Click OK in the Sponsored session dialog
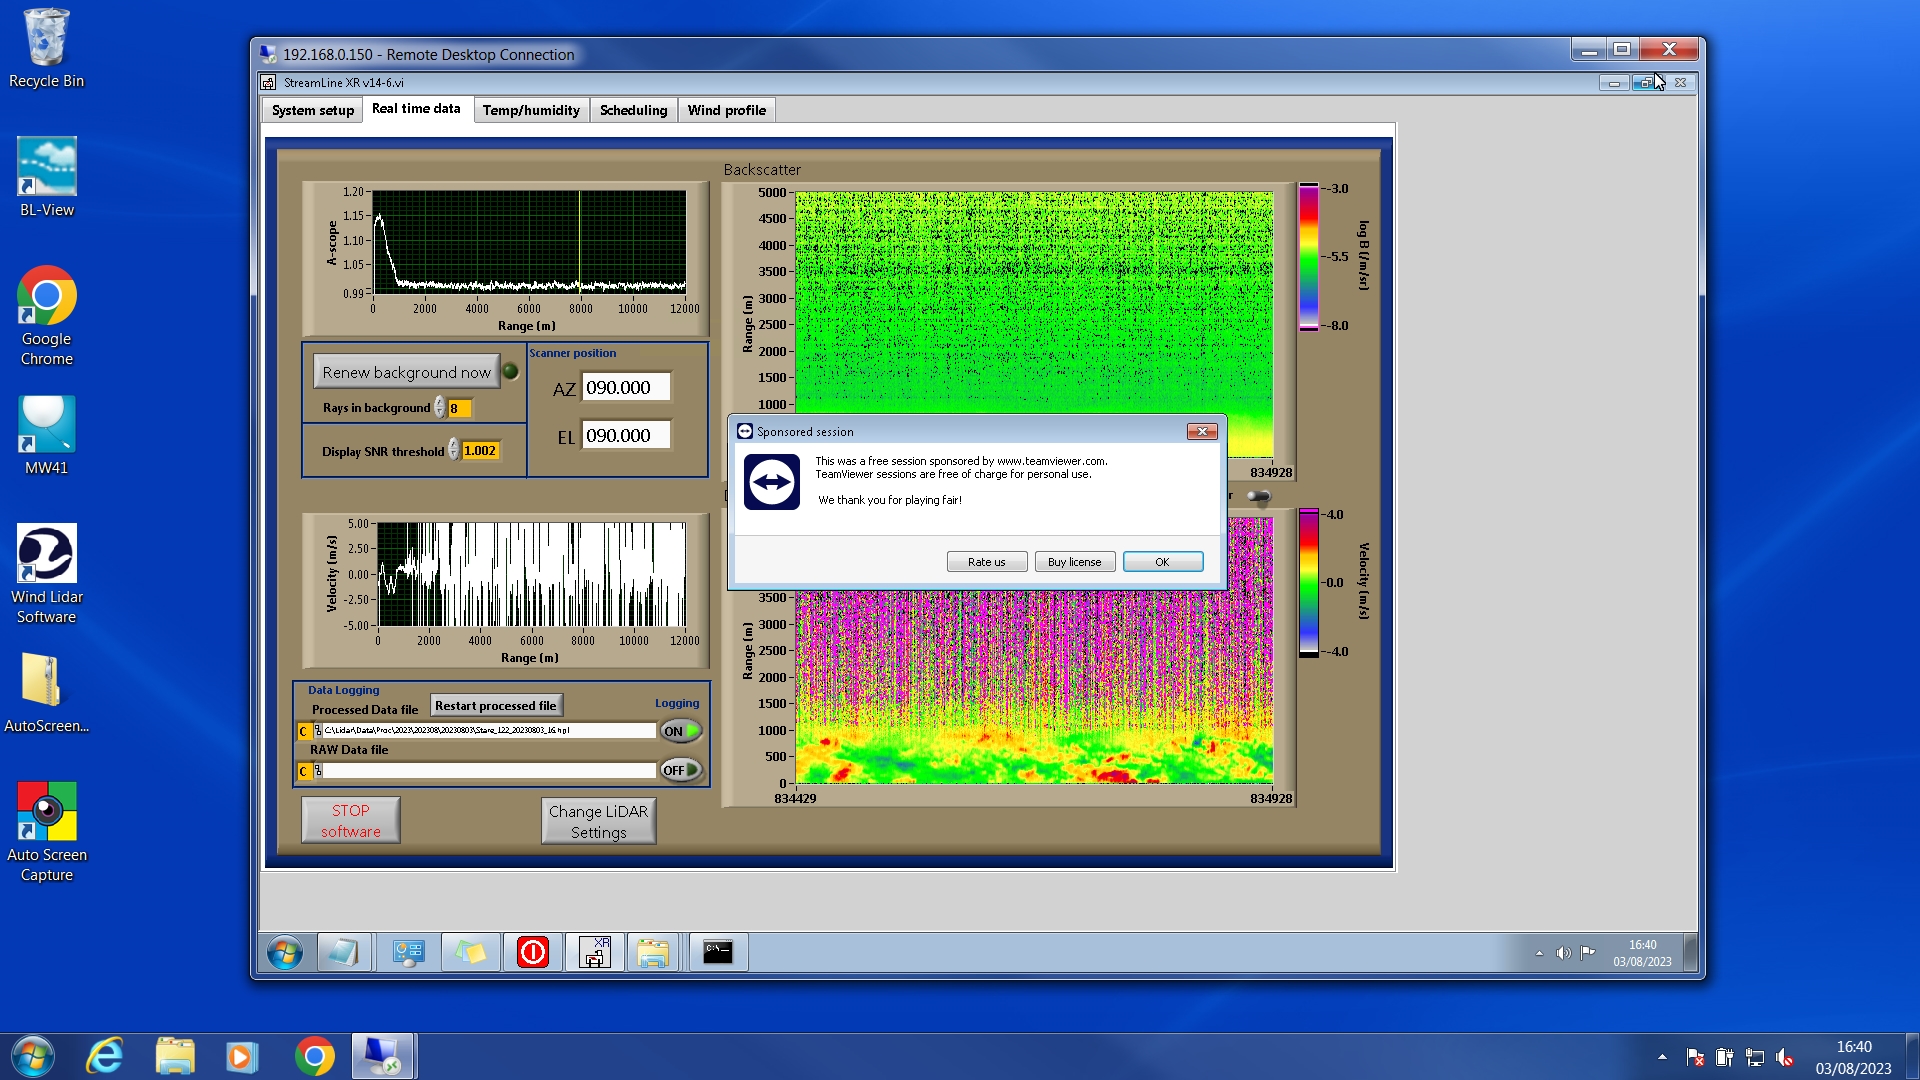1920x1080 pixels. tap(1162, 562)
